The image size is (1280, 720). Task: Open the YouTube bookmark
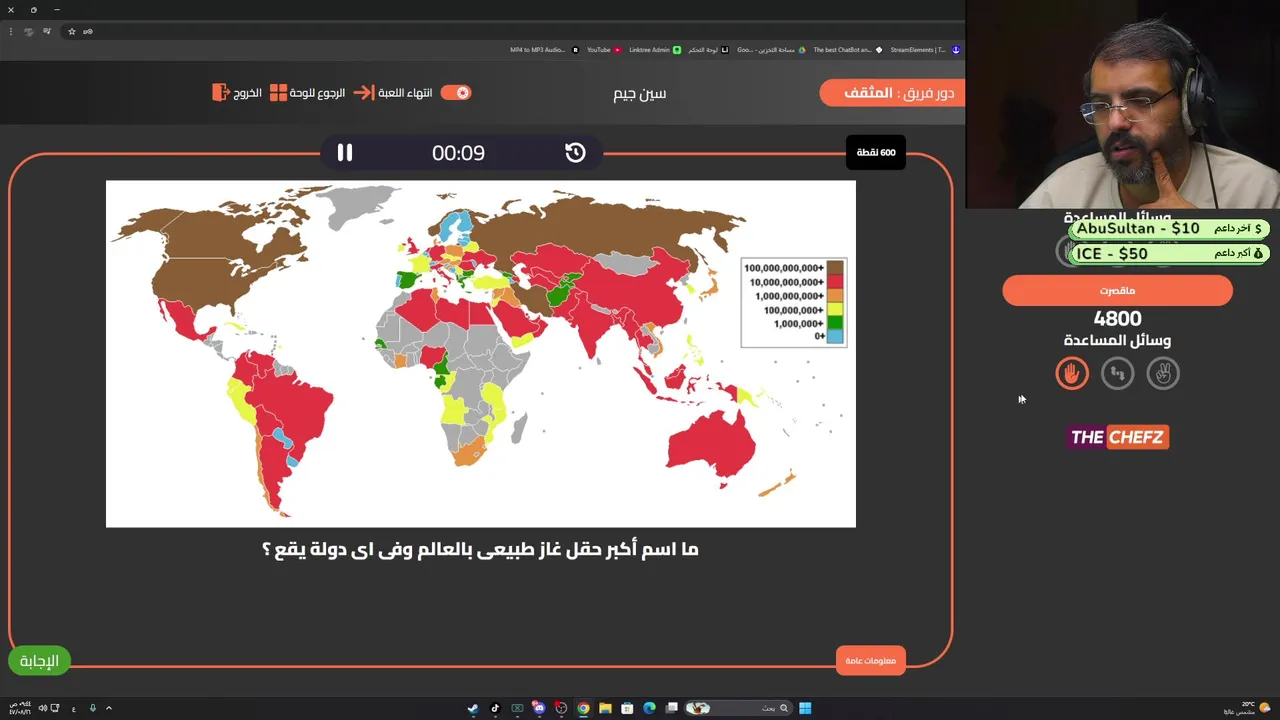(604, 49)
